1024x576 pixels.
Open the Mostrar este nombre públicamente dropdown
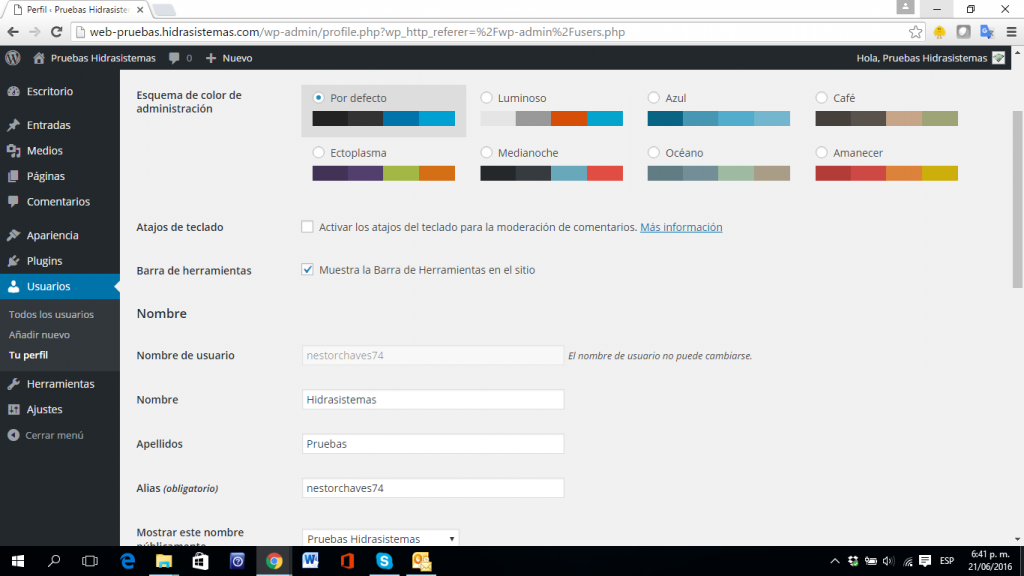[x=380, y=538]
